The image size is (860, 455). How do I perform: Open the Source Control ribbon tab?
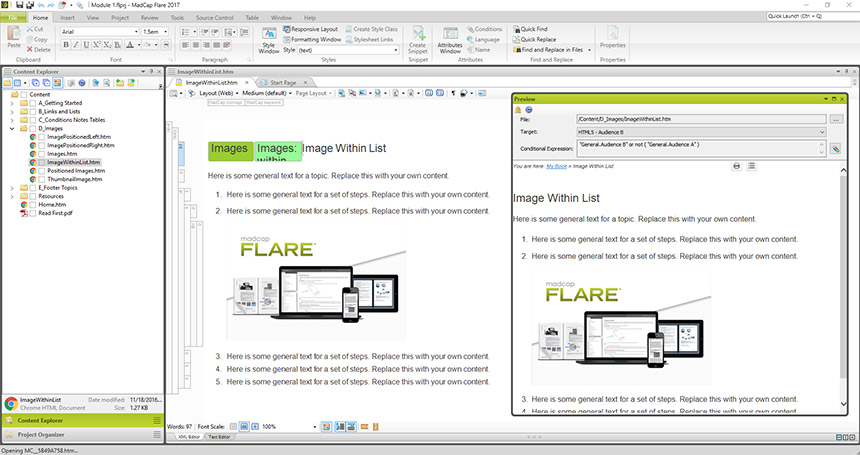pyautogui.click(x=214, y=18)
